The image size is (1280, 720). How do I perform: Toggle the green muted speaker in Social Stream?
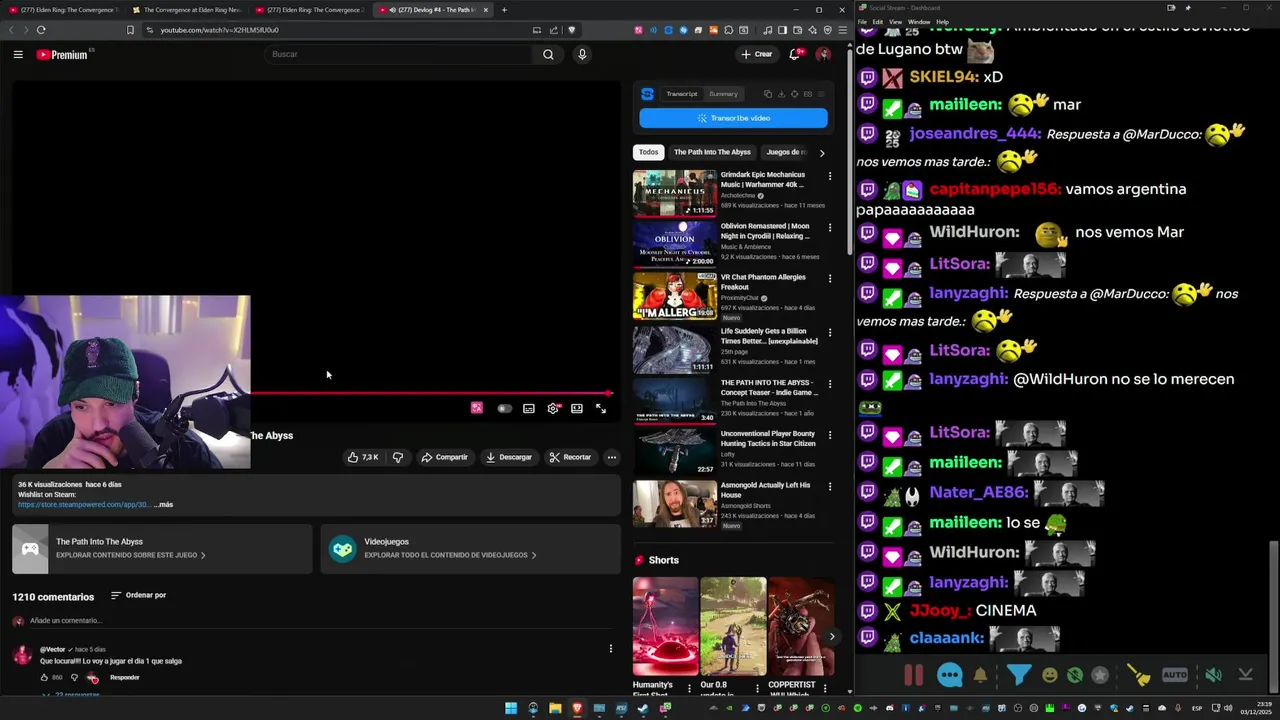pos(1213,675)
